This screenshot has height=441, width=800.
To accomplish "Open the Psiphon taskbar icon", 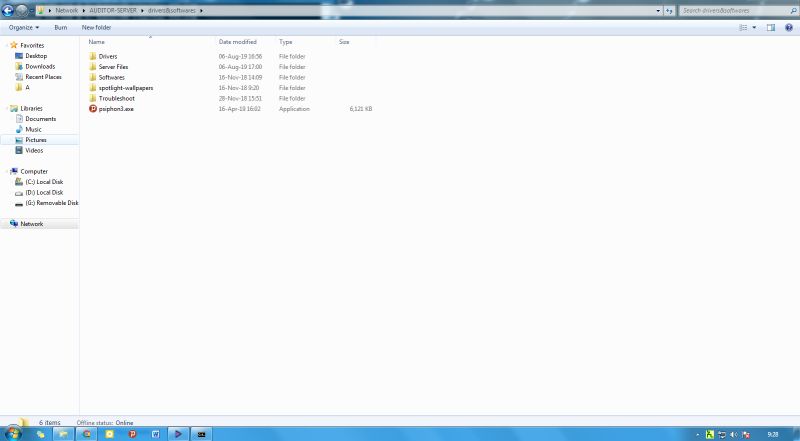I will tap(133, 434).
